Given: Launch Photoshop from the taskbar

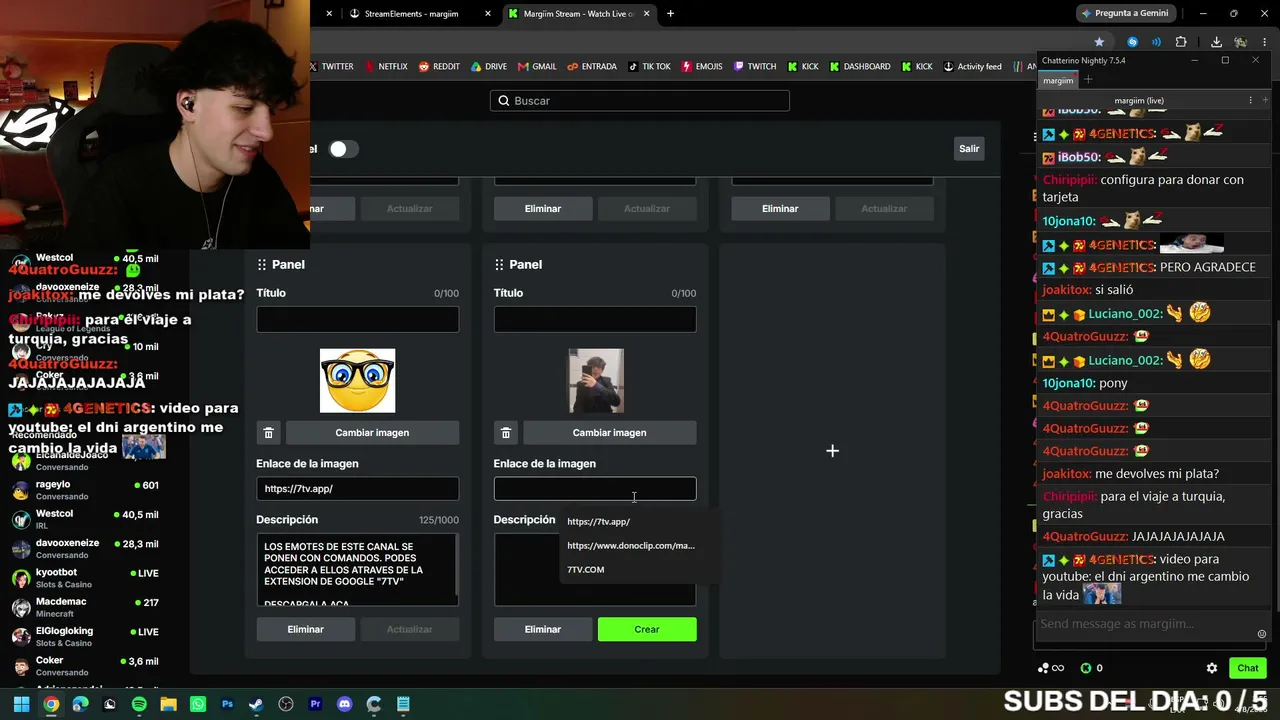Looking at the screenshot, I should tap(227, 704).
